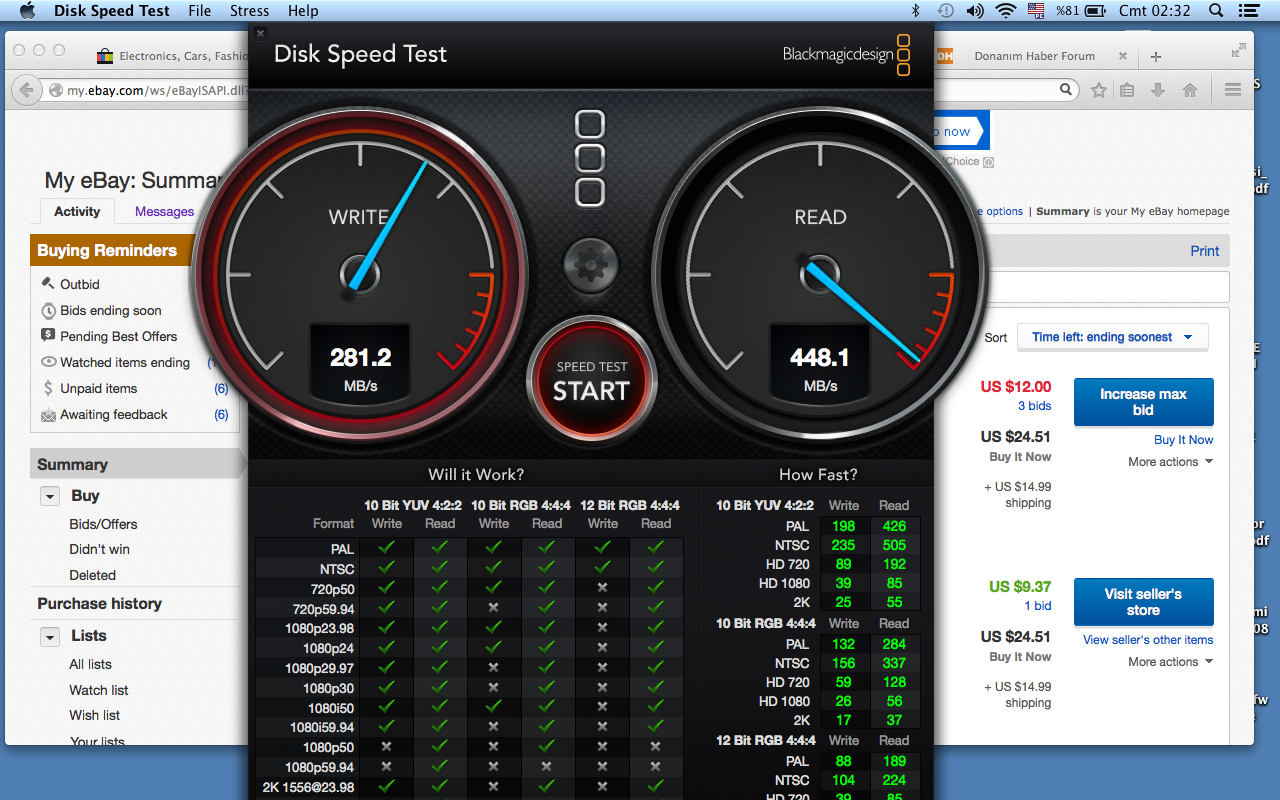Open Didn't win in the sidebar
The height and width of the screenshot is (800, 1280).
[x=99, y=549]
